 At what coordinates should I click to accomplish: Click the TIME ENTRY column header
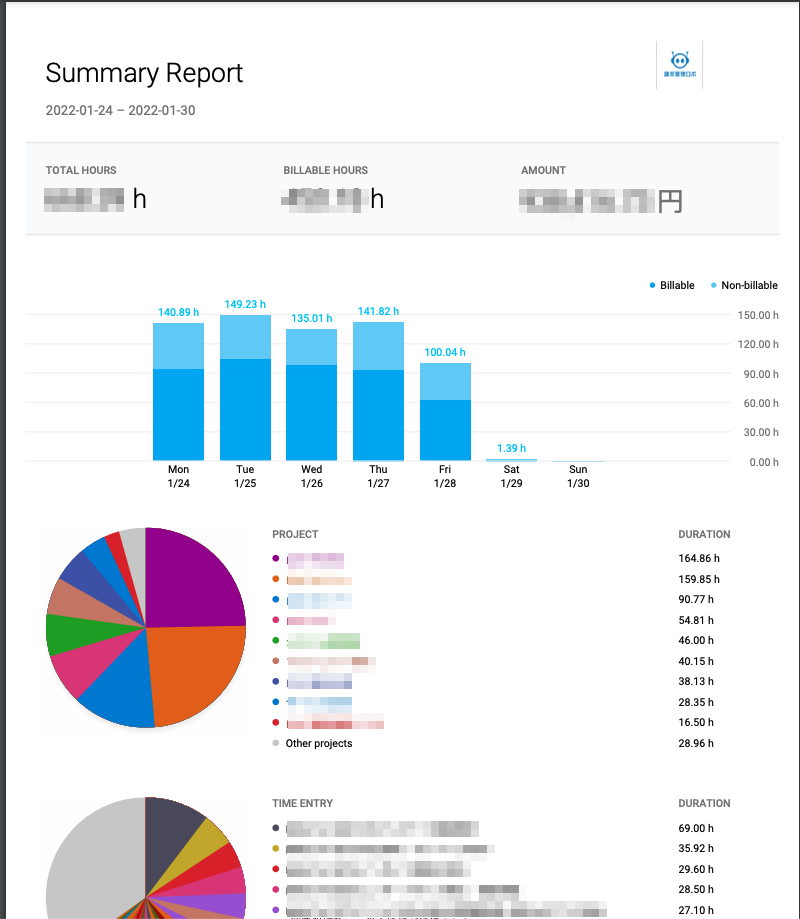[x=302, y=804]
